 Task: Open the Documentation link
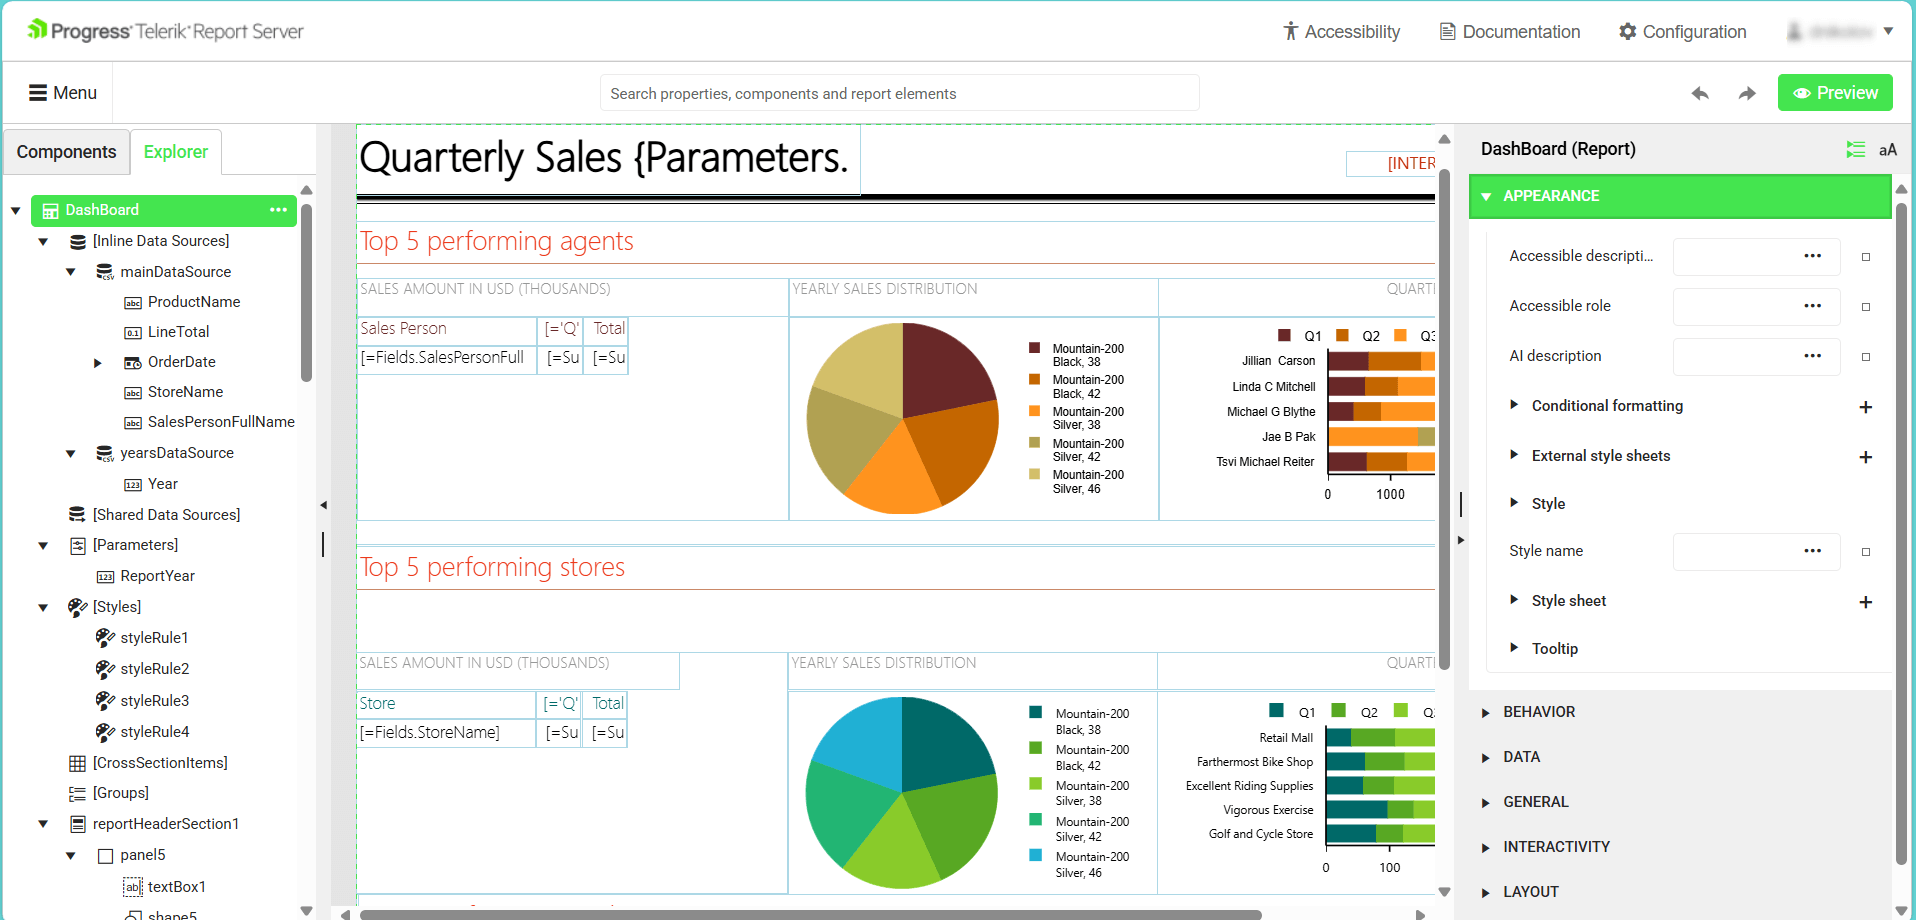tap(1509, 31)
